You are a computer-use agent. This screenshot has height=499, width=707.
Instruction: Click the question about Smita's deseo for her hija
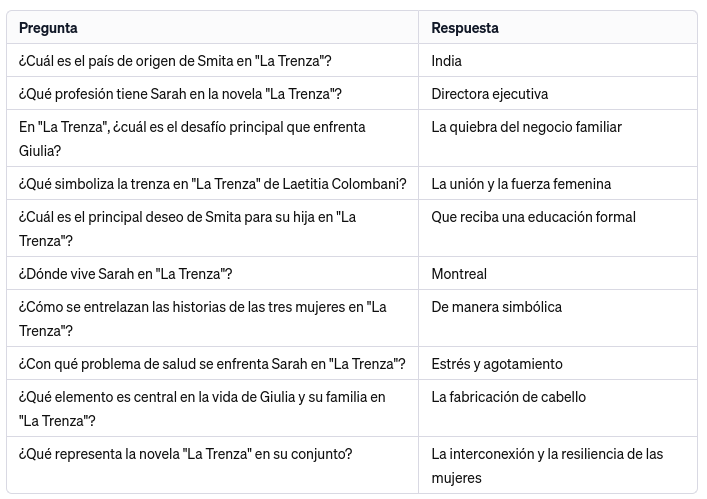coord(187,228)
